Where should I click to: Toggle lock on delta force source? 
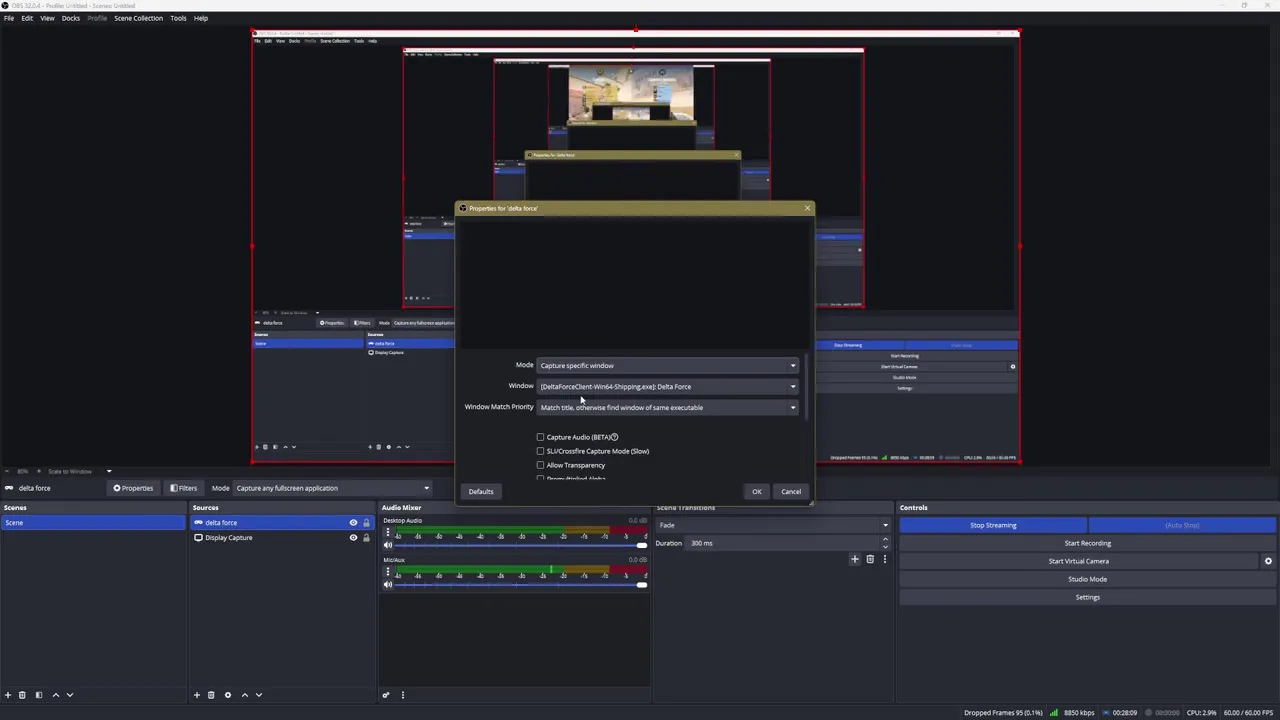pos(366,523)
